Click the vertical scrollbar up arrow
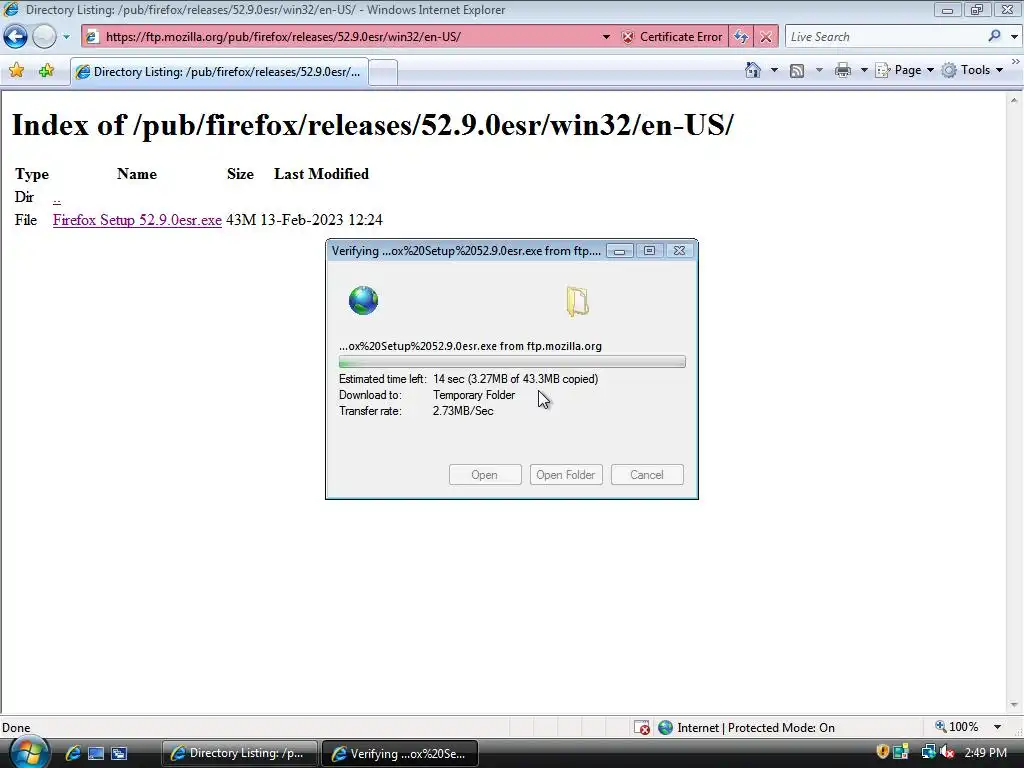Image resolution: width=1024 pixels, height=768 pixels. 1014,100
